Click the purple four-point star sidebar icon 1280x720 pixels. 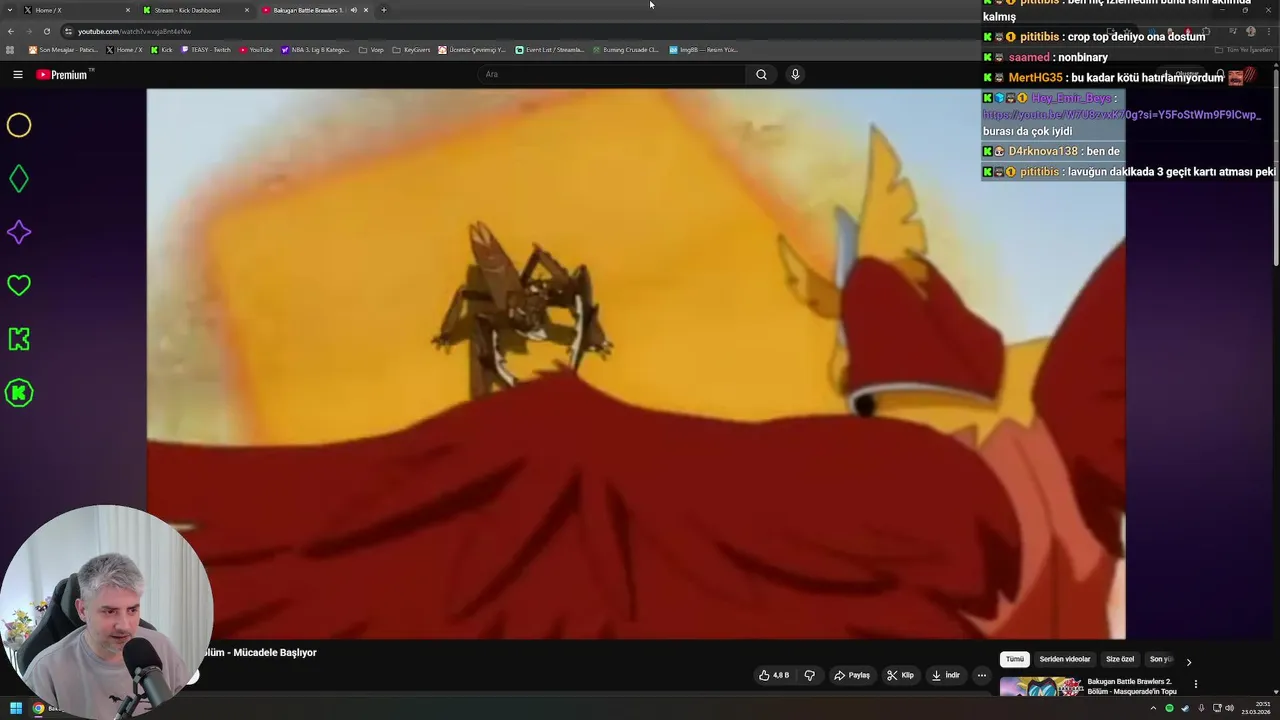click(x=19, y=232)
